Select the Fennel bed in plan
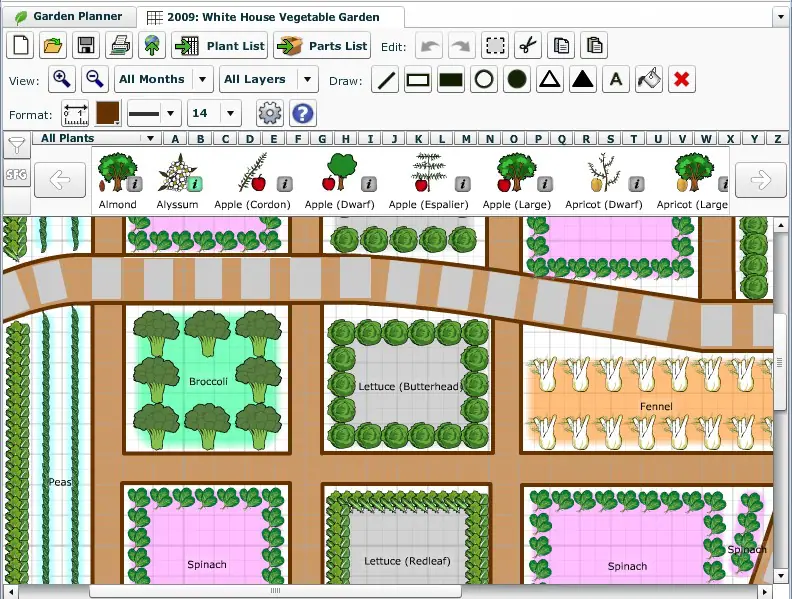This screenshot has height=599, width=792. 648,401
